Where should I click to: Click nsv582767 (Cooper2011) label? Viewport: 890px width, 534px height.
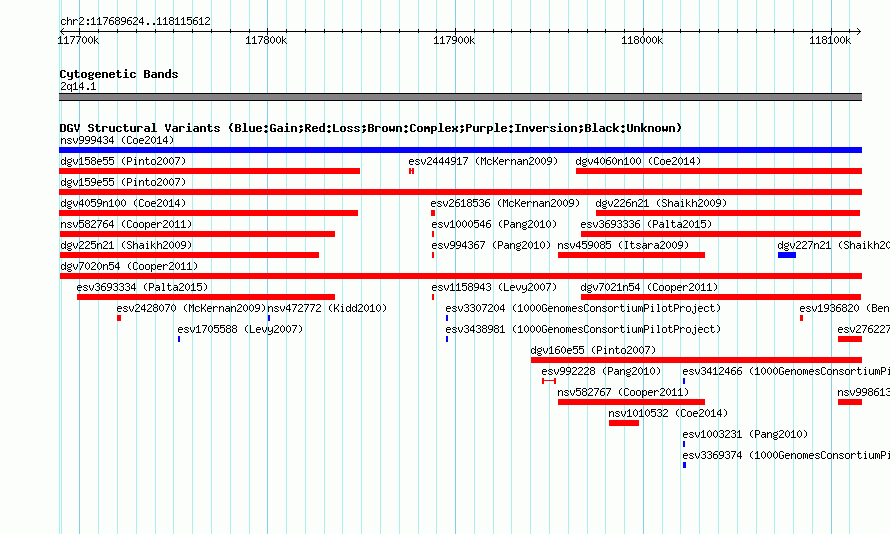[623, 392]
